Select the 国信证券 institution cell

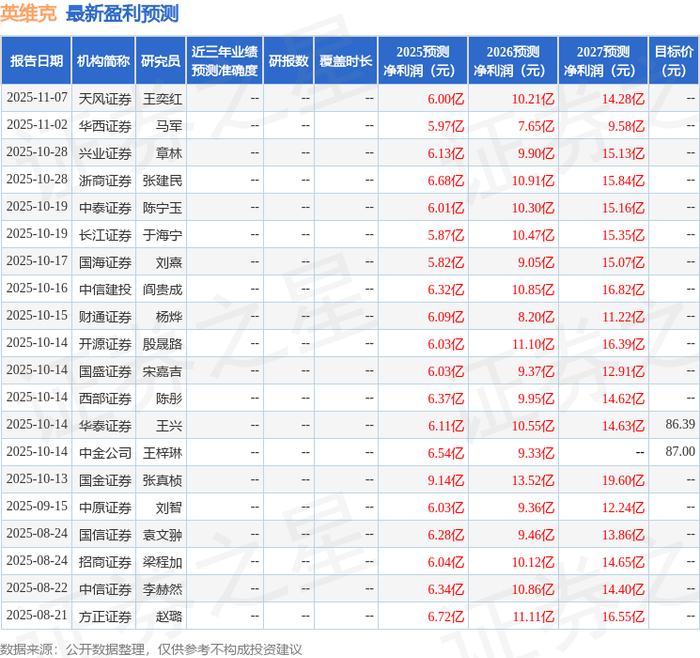click(105, 534)
